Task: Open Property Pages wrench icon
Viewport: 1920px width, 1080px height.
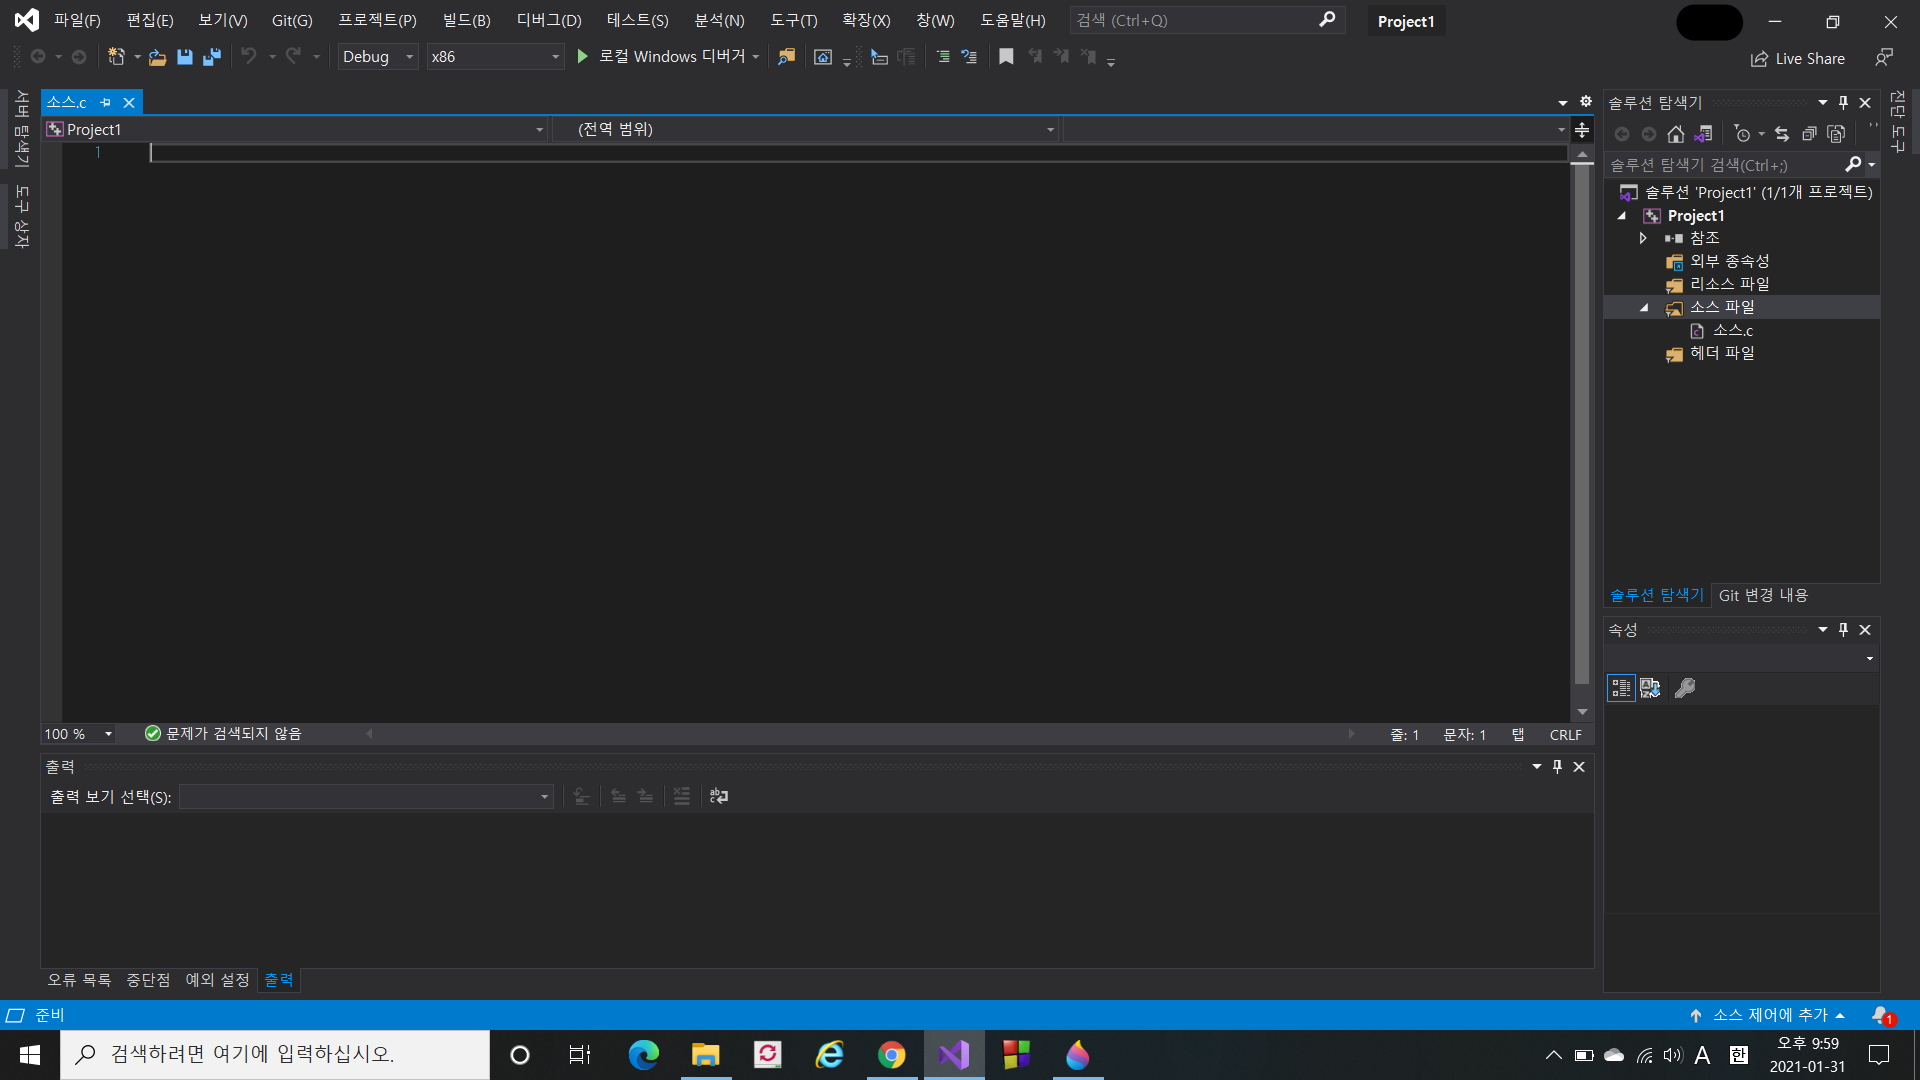Action: (1685, 688)
